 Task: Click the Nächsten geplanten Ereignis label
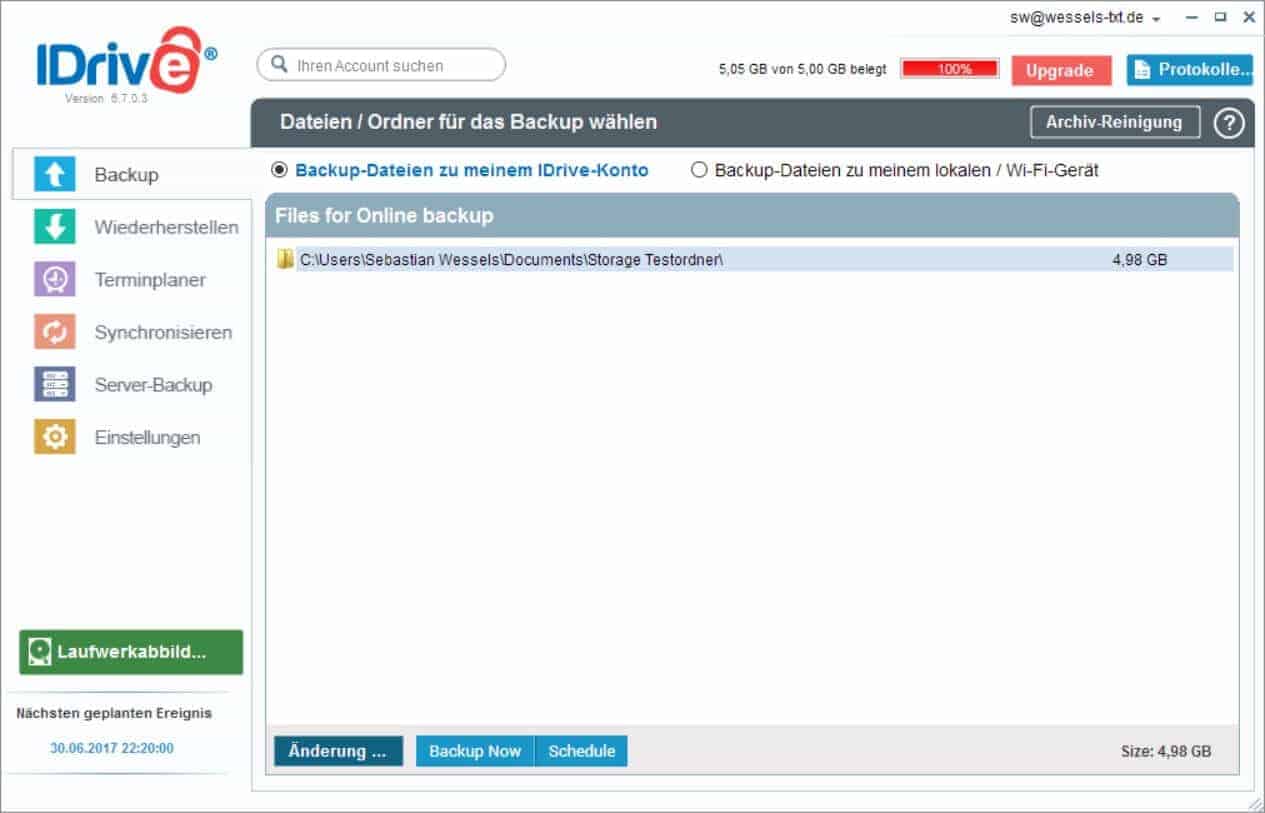click(x=114, y=713)
